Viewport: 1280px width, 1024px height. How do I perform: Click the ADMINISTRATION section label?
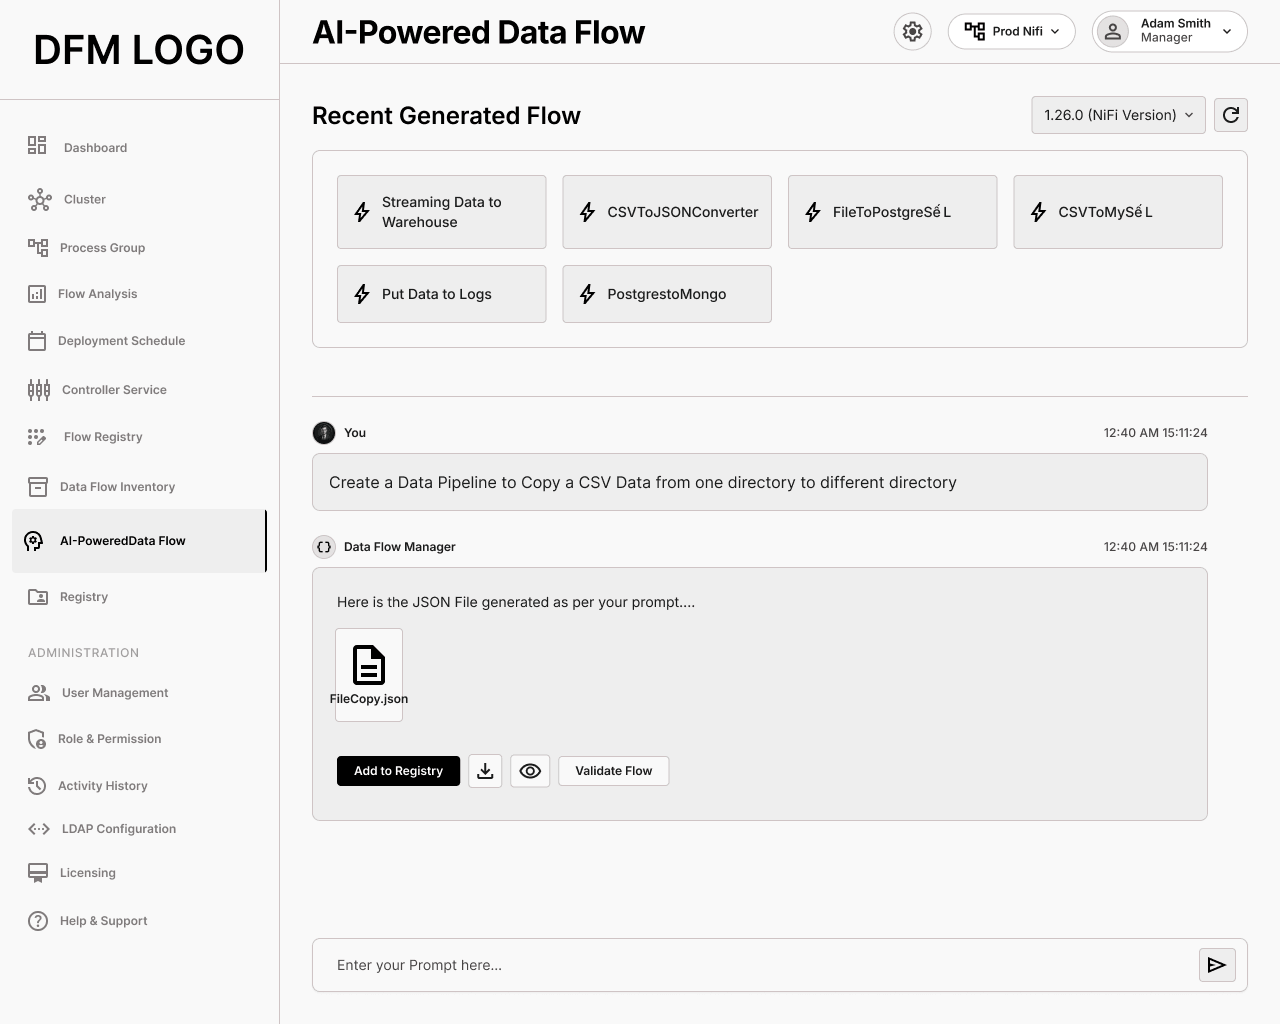[x=84, y=652]
